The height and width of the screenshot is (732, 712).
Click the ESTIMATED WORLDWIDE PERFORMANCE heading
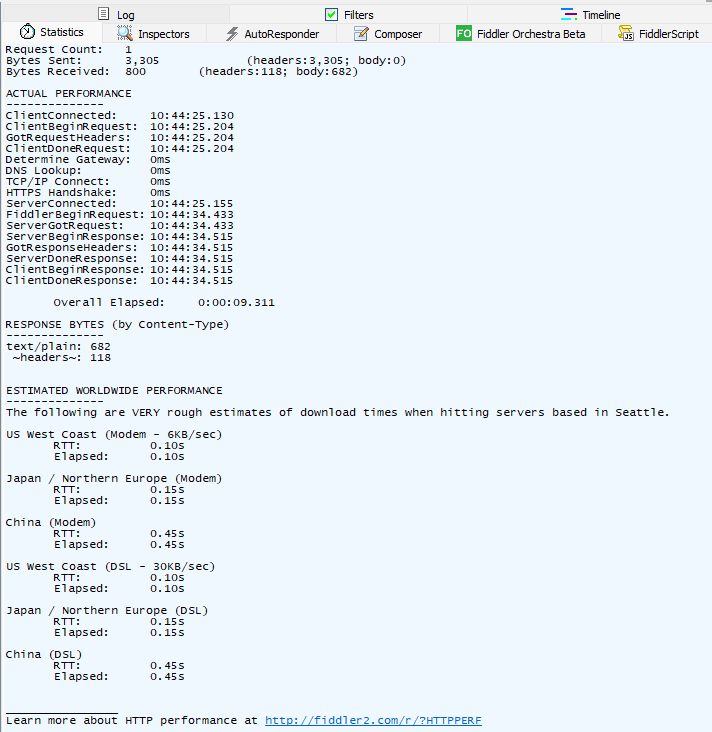tap(114, 390)
